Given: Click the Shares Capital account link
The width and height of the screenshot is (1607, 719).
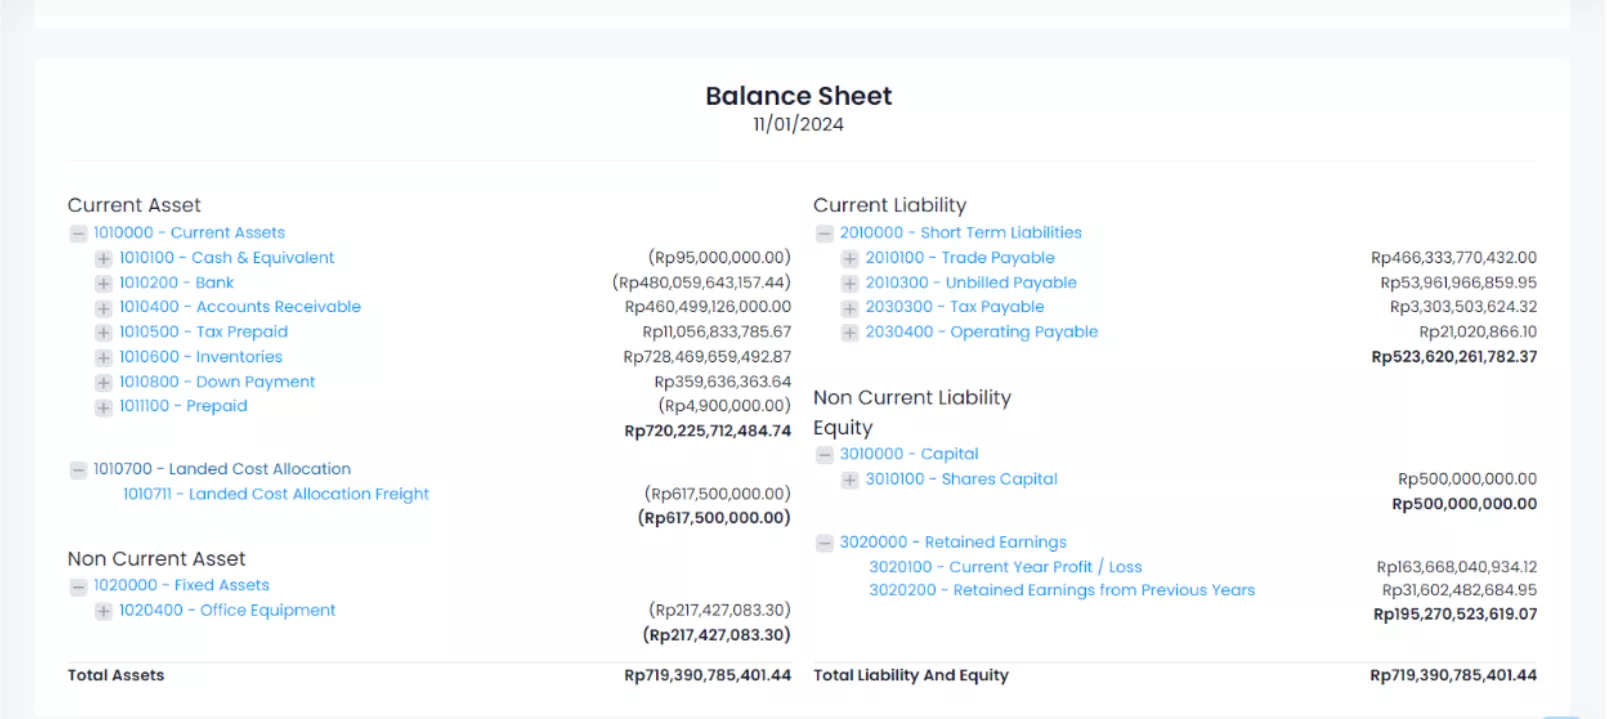Looking at the screenshot, I should tap(961, 479).
